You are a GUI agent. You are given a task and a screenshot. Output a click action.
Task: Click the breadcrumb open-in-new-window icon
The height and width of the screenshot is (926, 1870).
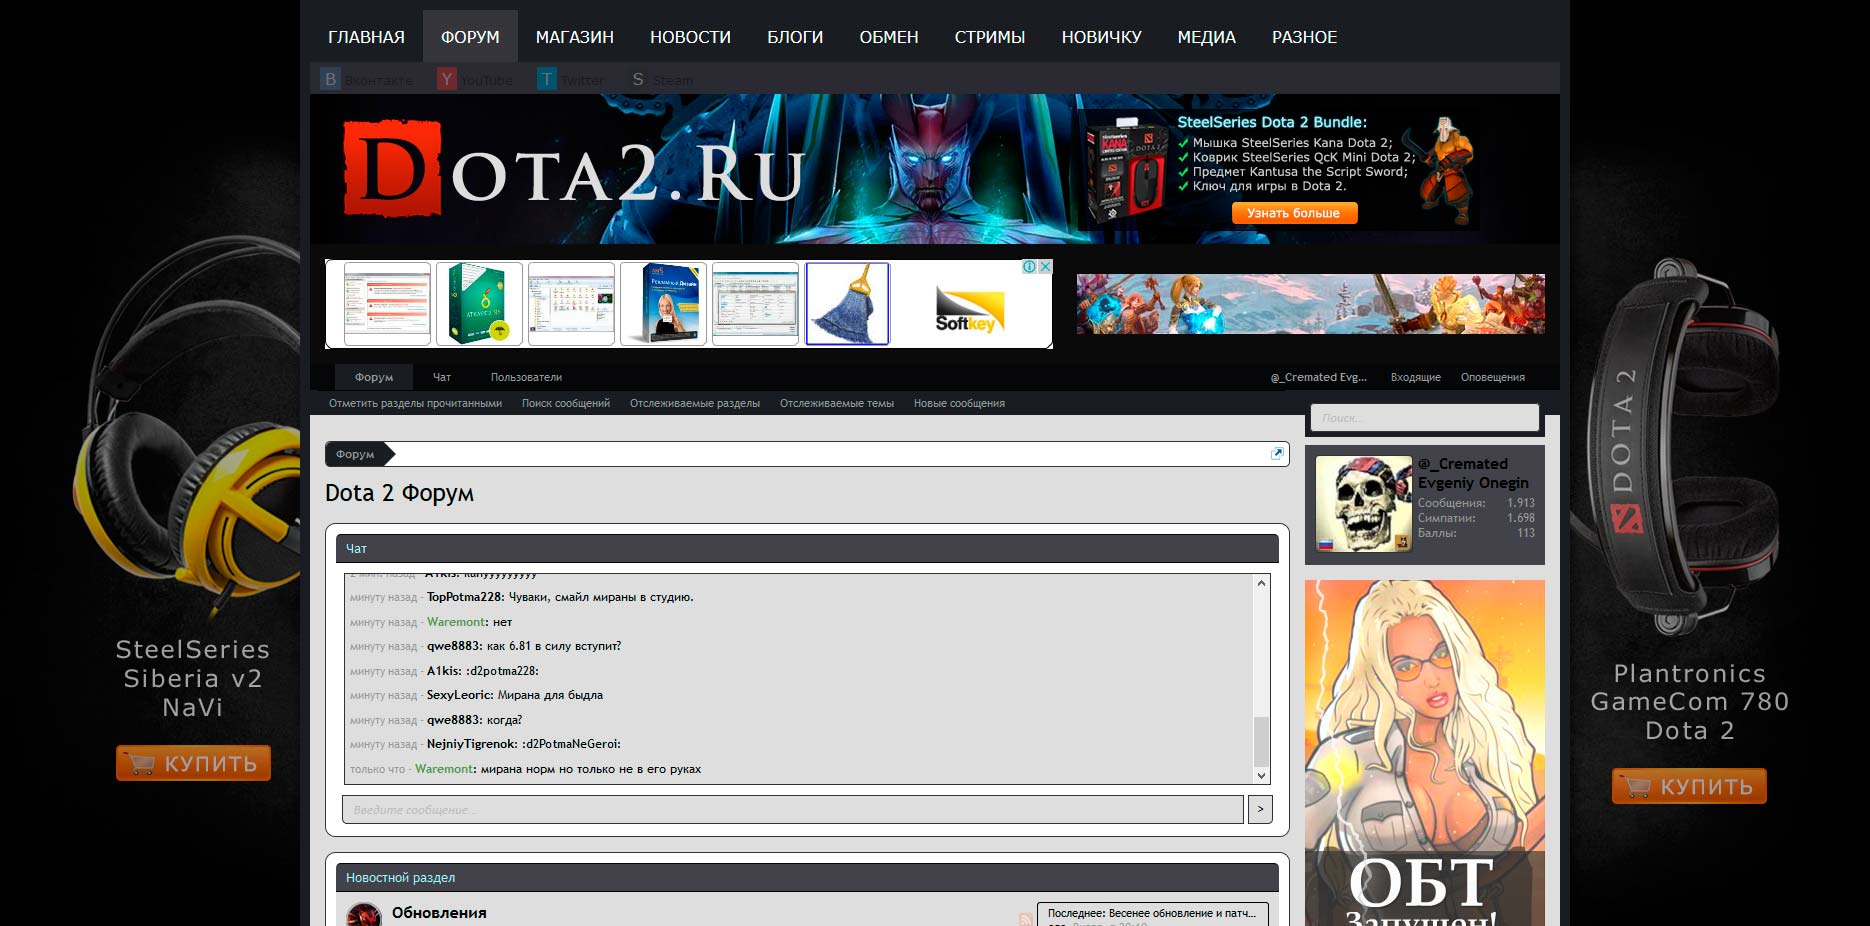1277,454
